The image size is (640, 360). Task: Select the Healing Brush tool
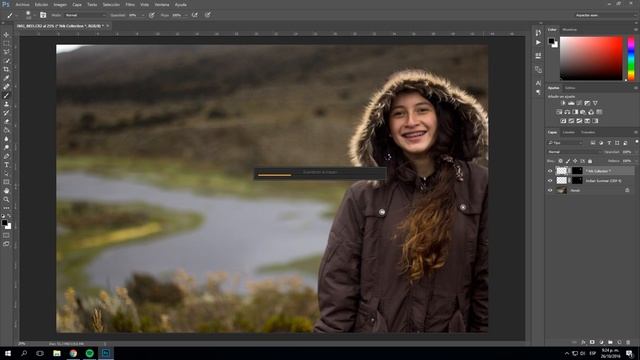pyautogui.click(x=6, y=87)
